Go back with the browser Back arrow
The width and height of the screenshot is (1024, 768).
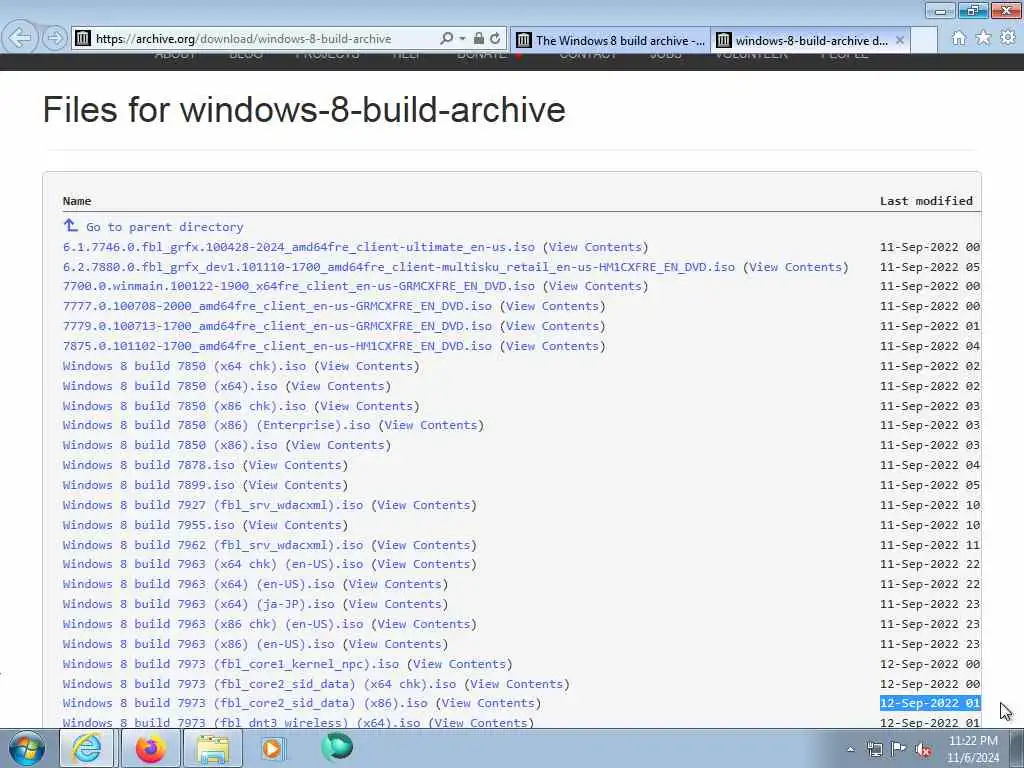[20, 38]
